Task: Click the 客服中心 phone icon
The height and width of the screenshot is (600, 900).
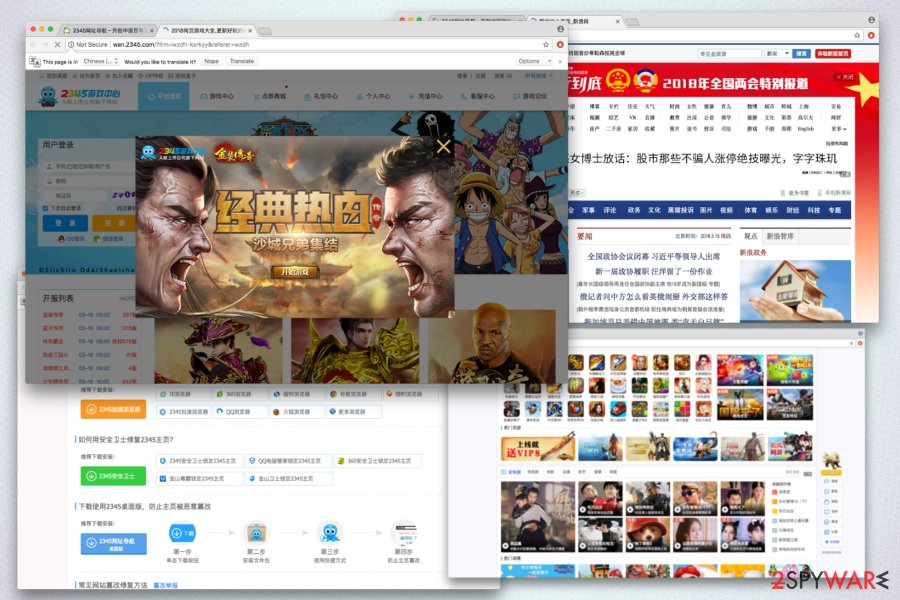Action: [x=464, y=96]
